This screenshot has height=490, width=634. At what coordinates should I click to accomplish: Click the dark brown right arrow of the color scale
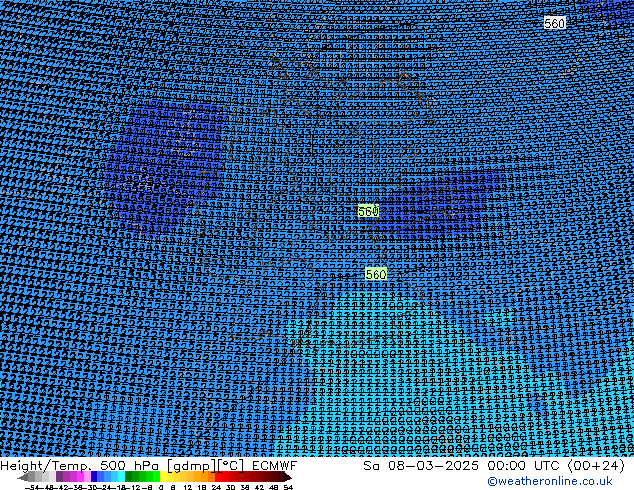click(288, 477)
